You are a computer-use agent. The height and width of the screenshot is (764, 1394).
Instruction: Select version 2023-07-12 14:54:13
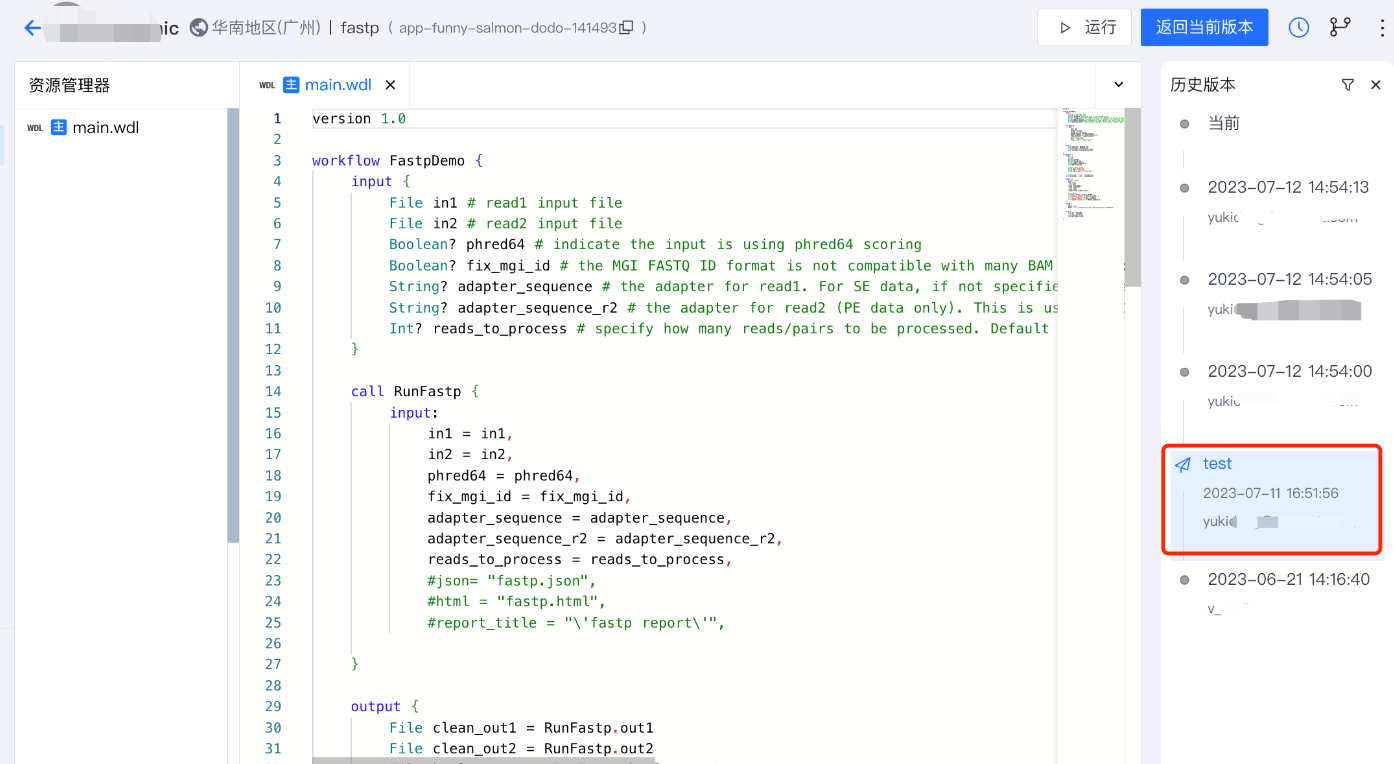tap(1288, 187)
